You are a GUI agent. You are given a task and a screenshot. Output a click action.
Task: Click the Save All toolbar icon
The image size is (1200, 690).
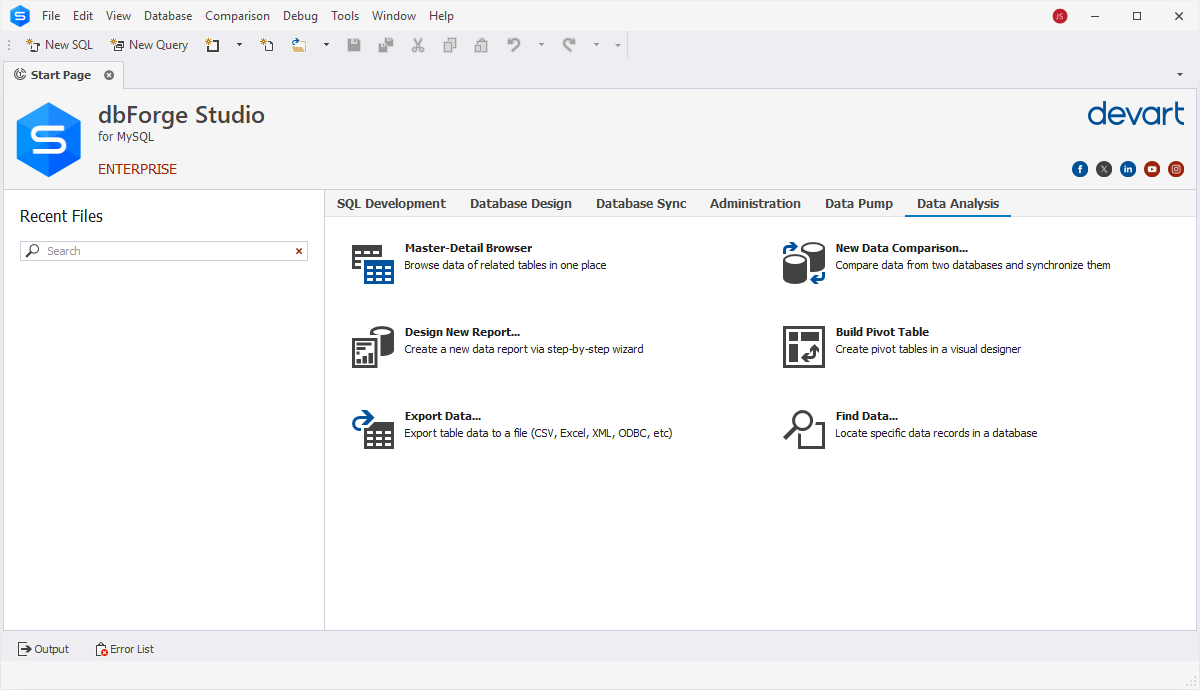[386, 45]
